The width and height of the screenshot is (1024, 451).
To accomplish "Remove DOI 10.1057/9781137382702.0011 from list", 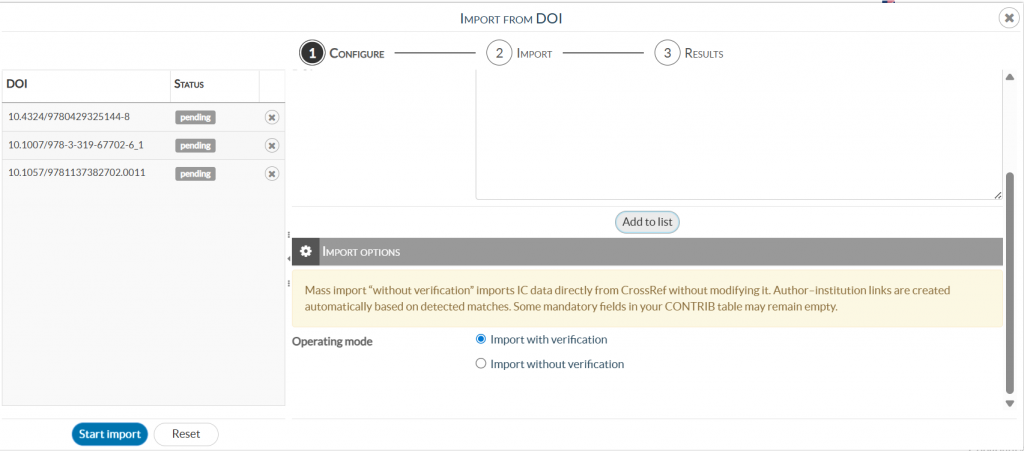I will [271, 173].
